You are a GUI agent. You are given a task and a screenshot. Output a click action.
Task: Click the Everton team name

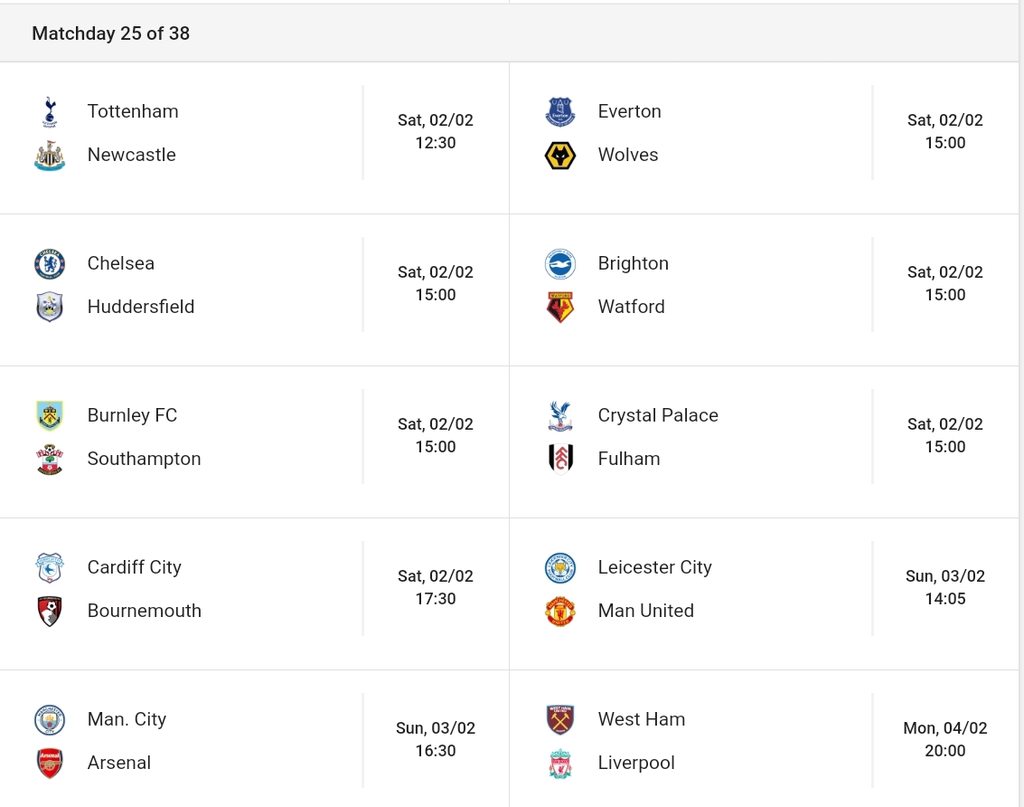[630, 112]
